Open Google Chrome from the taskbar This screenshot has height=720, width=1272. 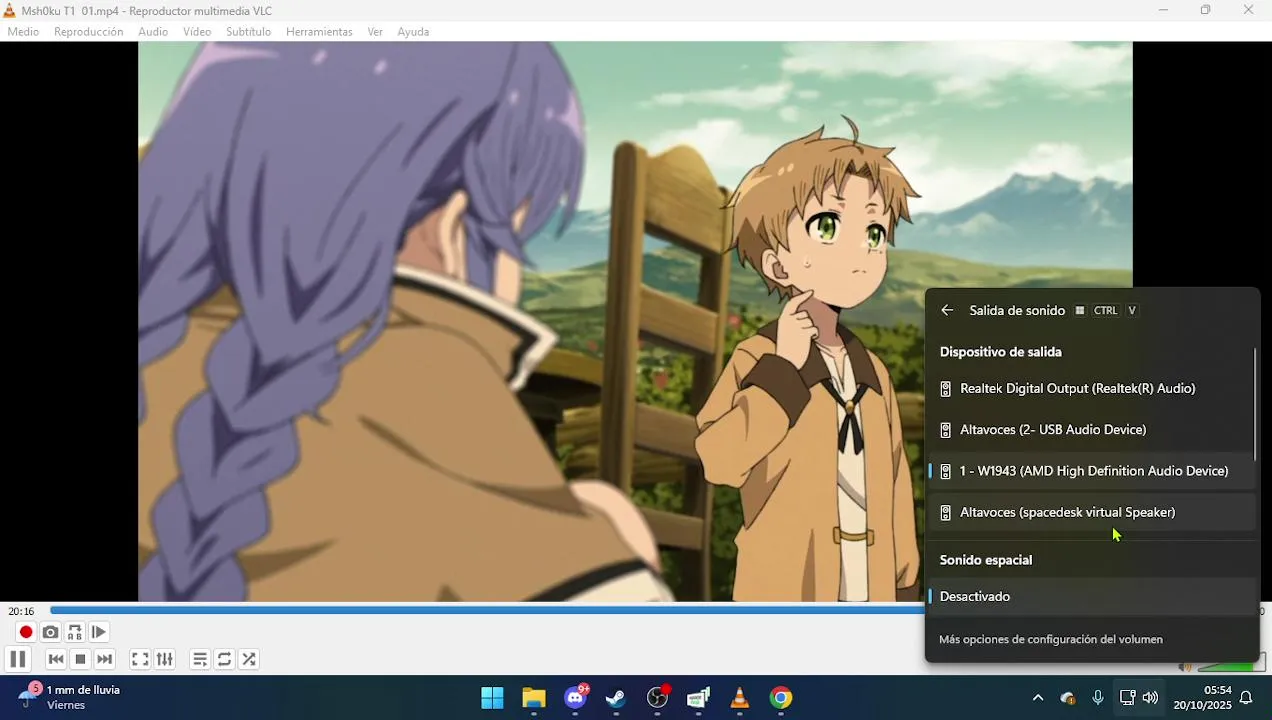tap(781, 698)
